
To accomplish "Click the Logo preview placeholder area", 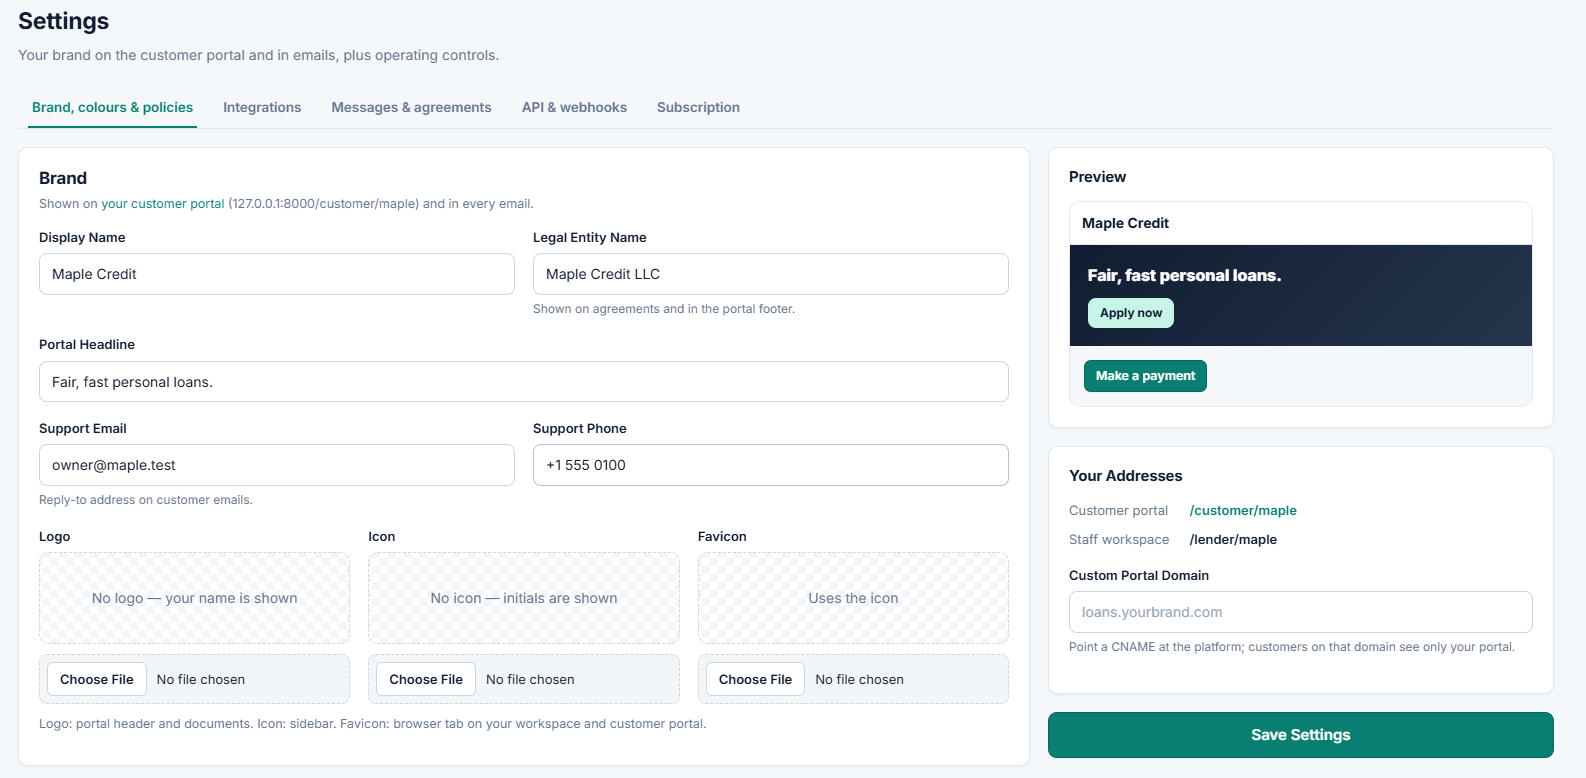I will [x=195, y=598].
